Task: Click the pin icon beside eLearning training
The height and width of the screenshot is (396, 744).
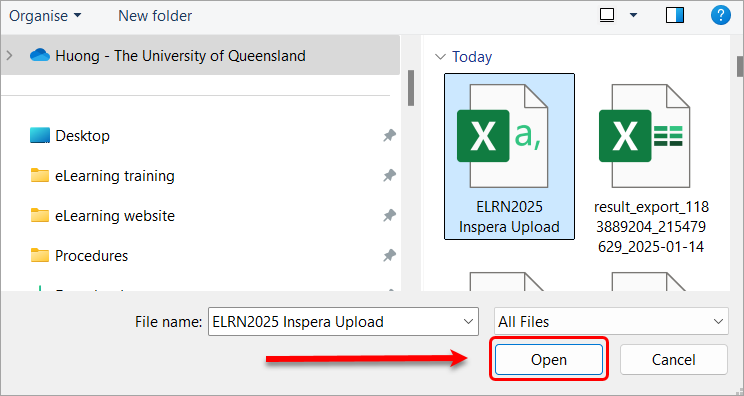Action: [389, 176]
